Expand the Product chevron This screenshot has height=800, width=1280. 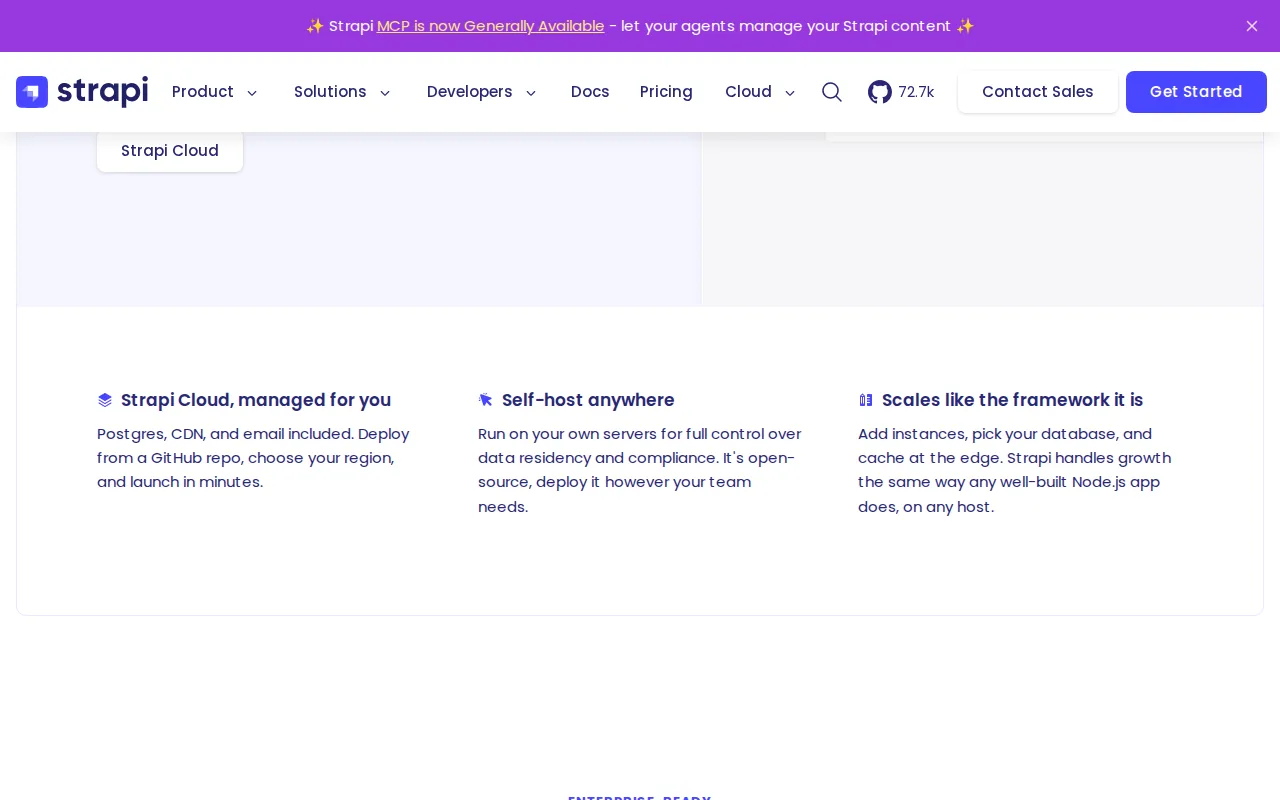252,93
